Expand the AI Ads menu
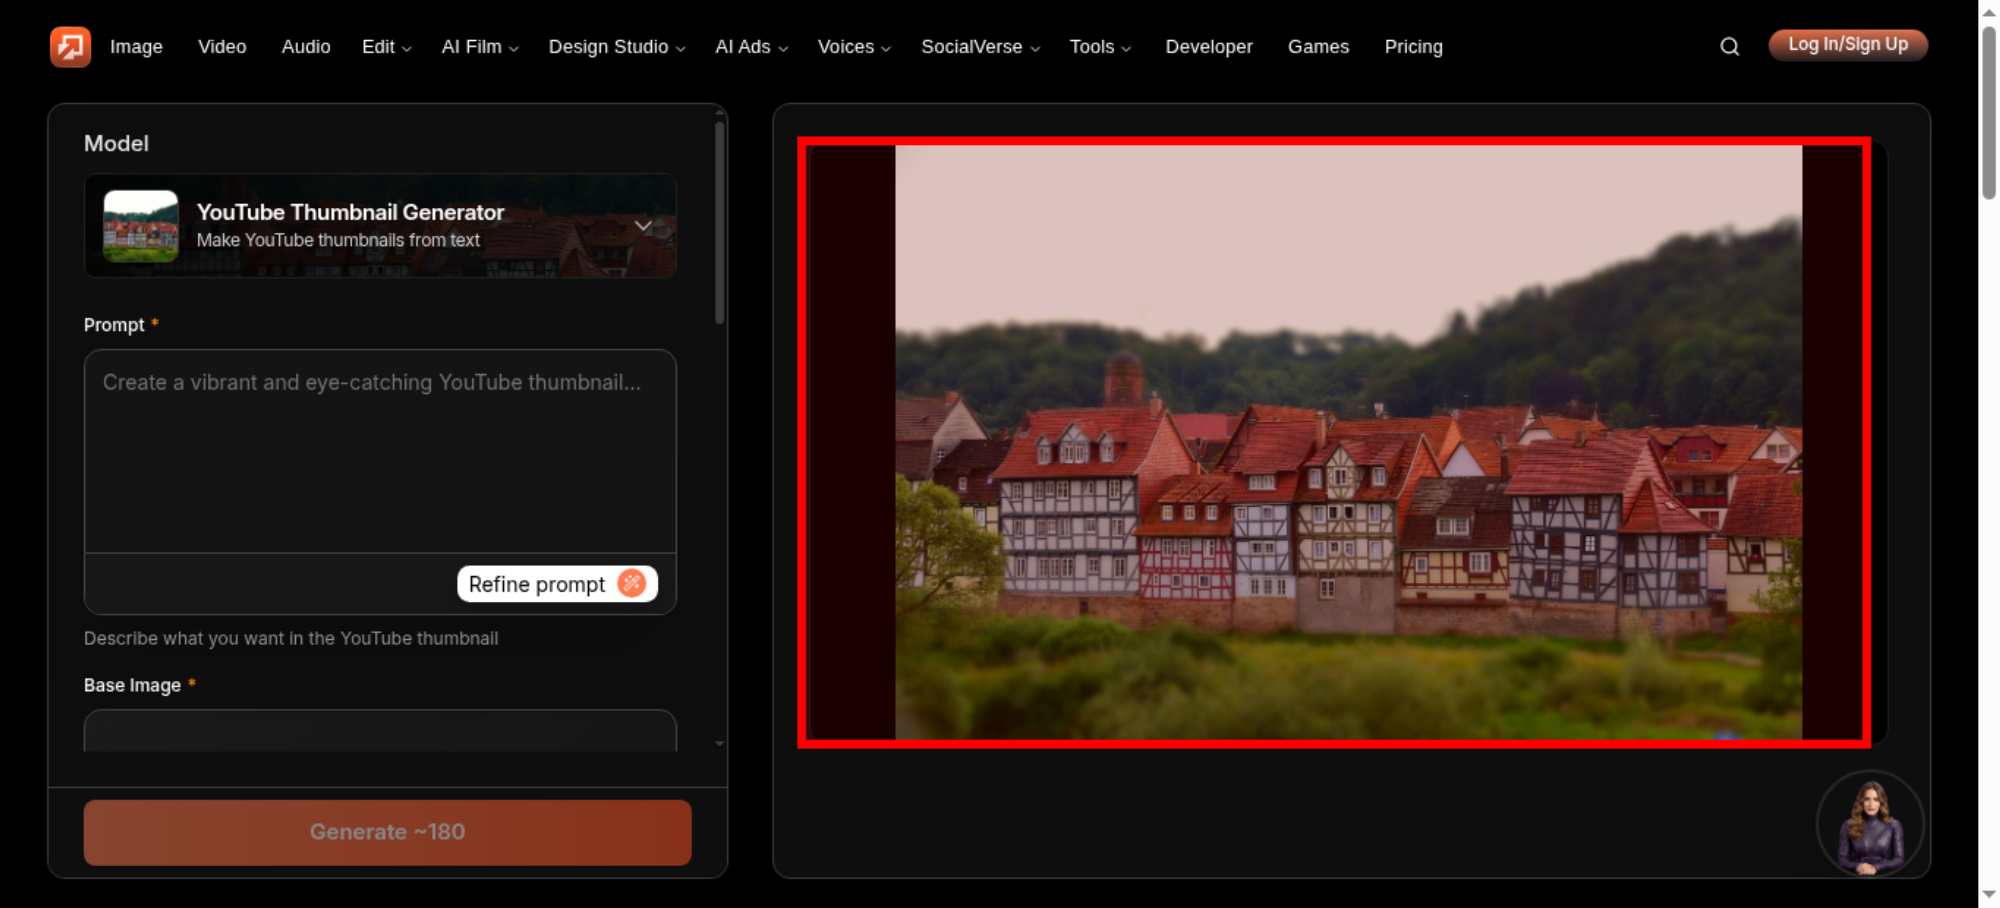This screenshot has height=908, width=2000. 751,47
